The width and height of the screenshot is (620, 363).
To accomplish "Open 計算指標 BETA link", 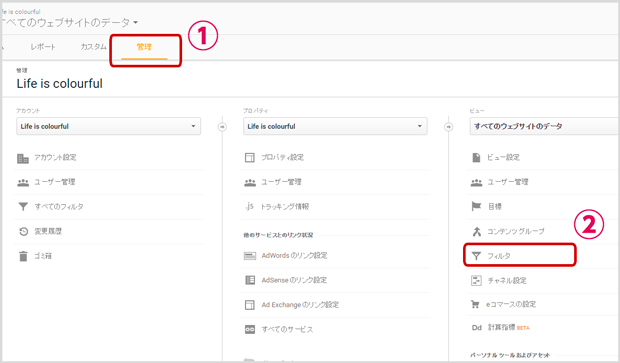I will pyautogui.click(x=508, y=327).
